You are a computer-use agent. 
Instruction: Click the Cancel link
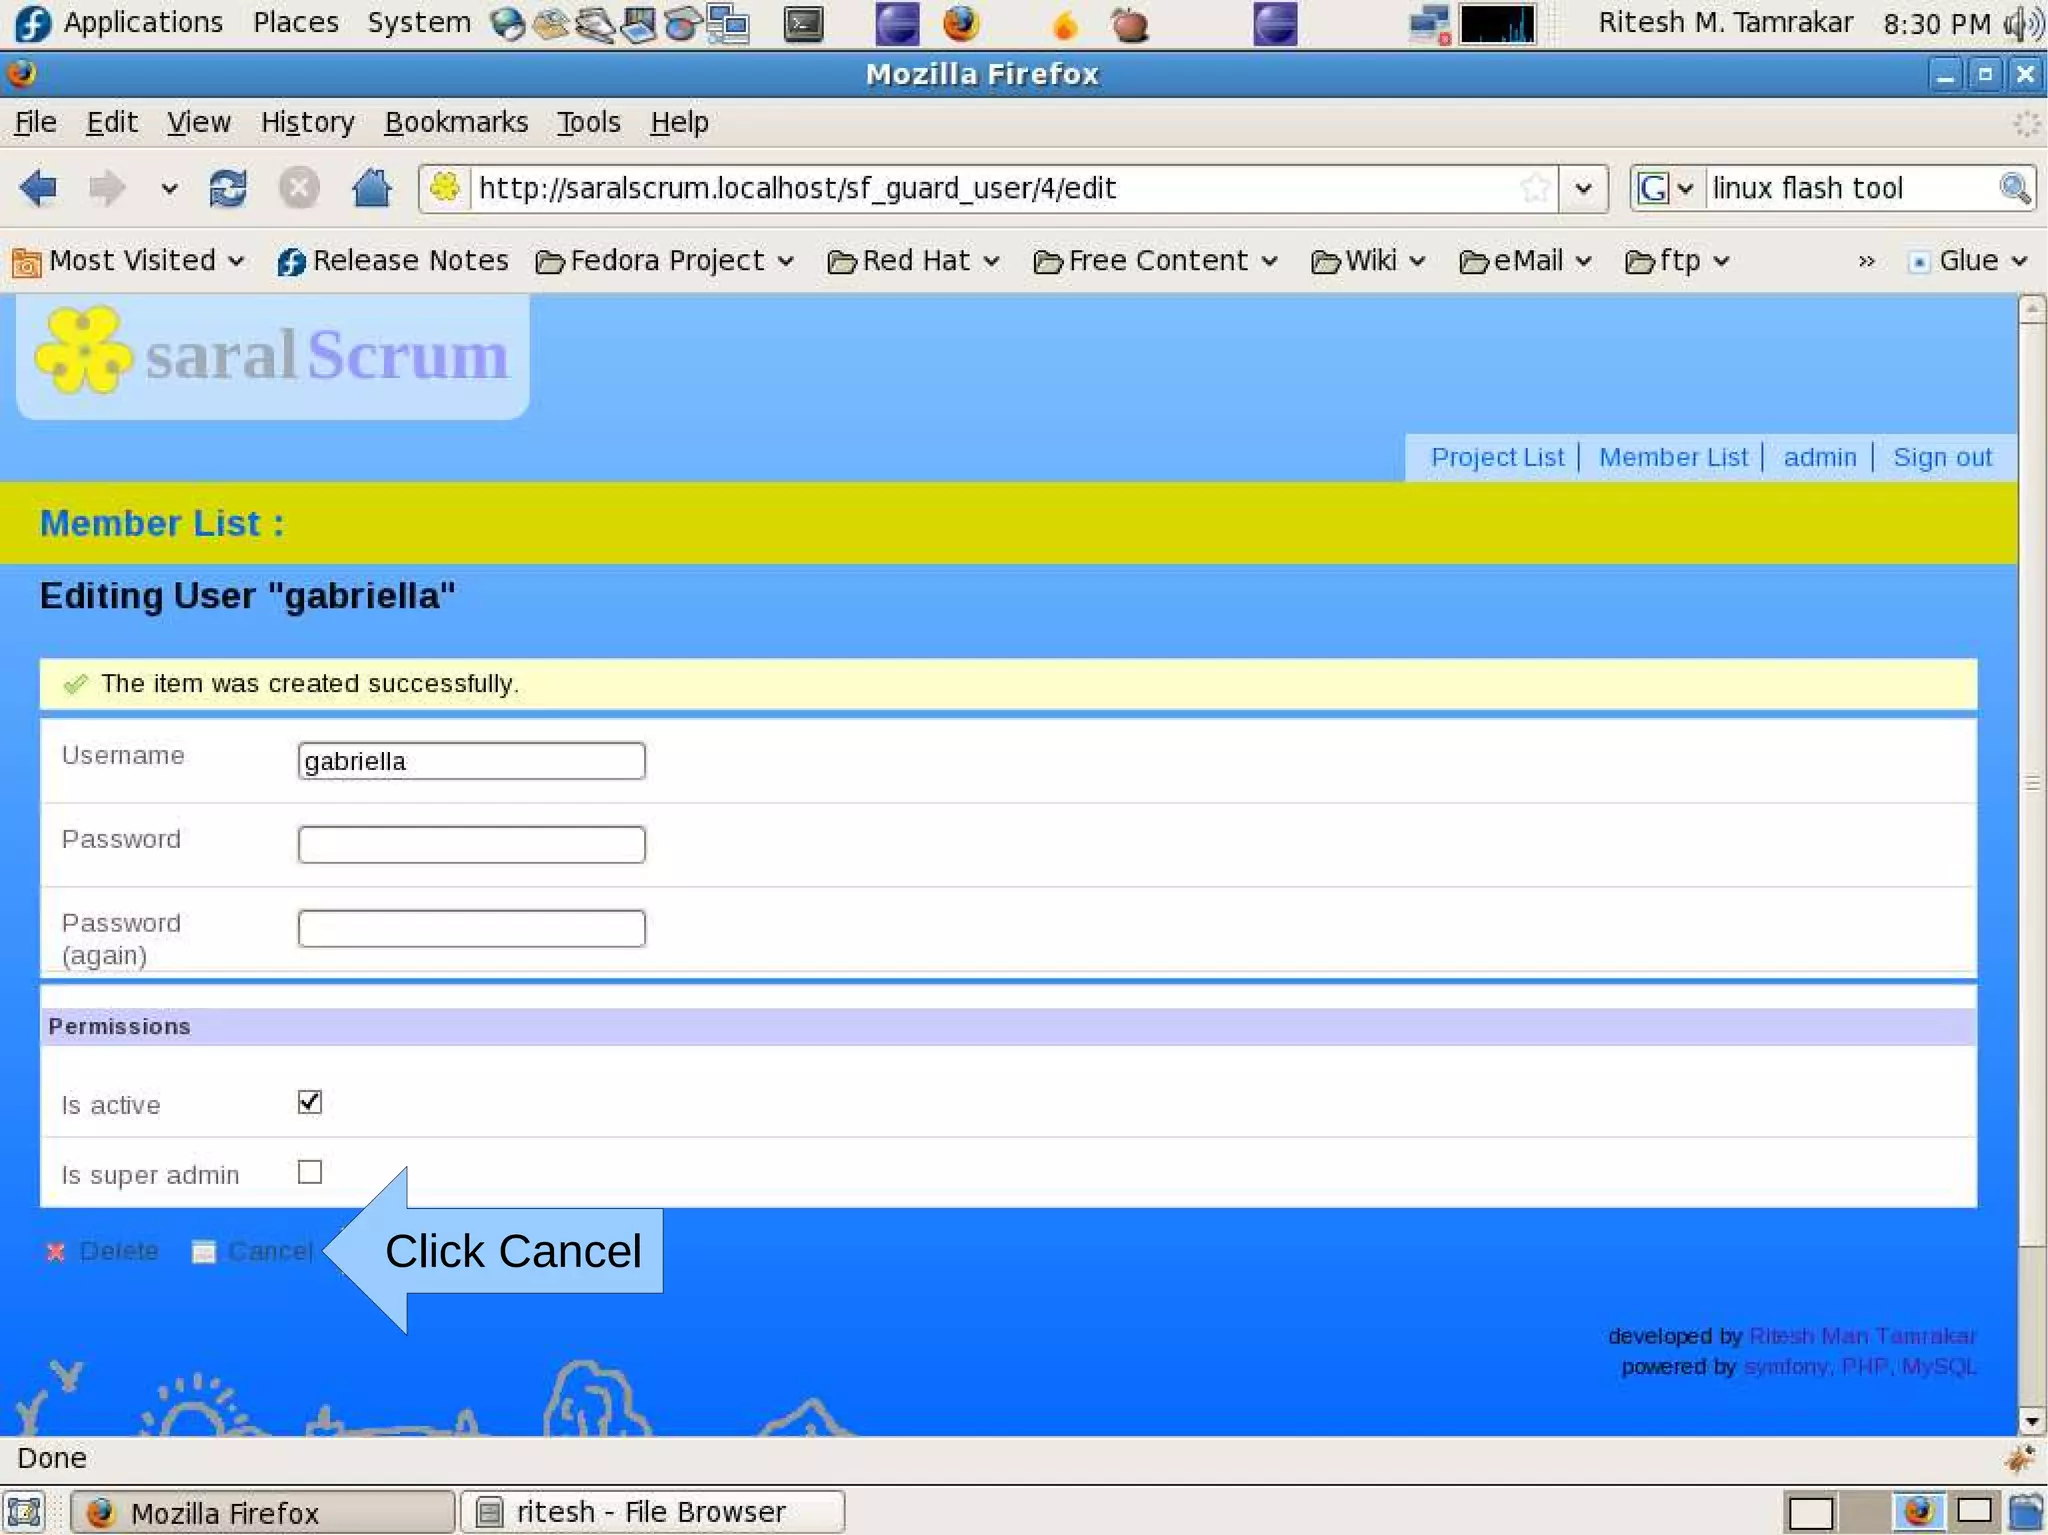(270, 1251)
